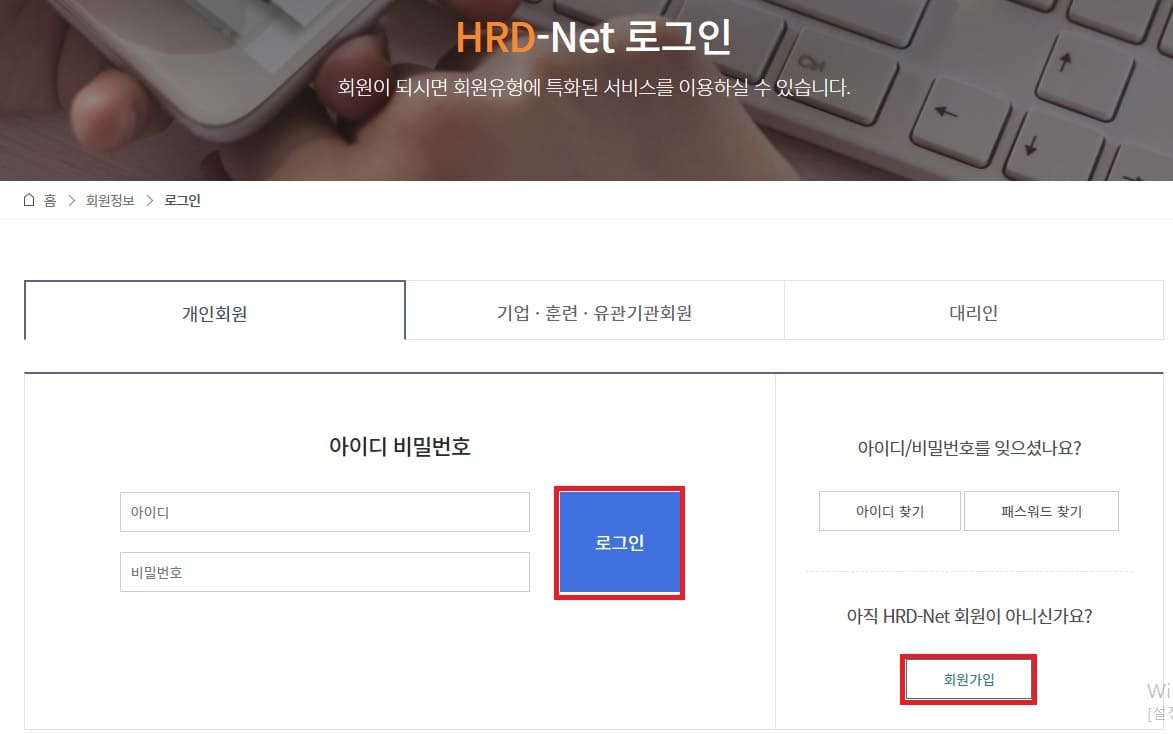Focus the 비밀번호 input field
Viewport: 1173px width, 734px height.
pyautogui.click(x=325, y=572)
